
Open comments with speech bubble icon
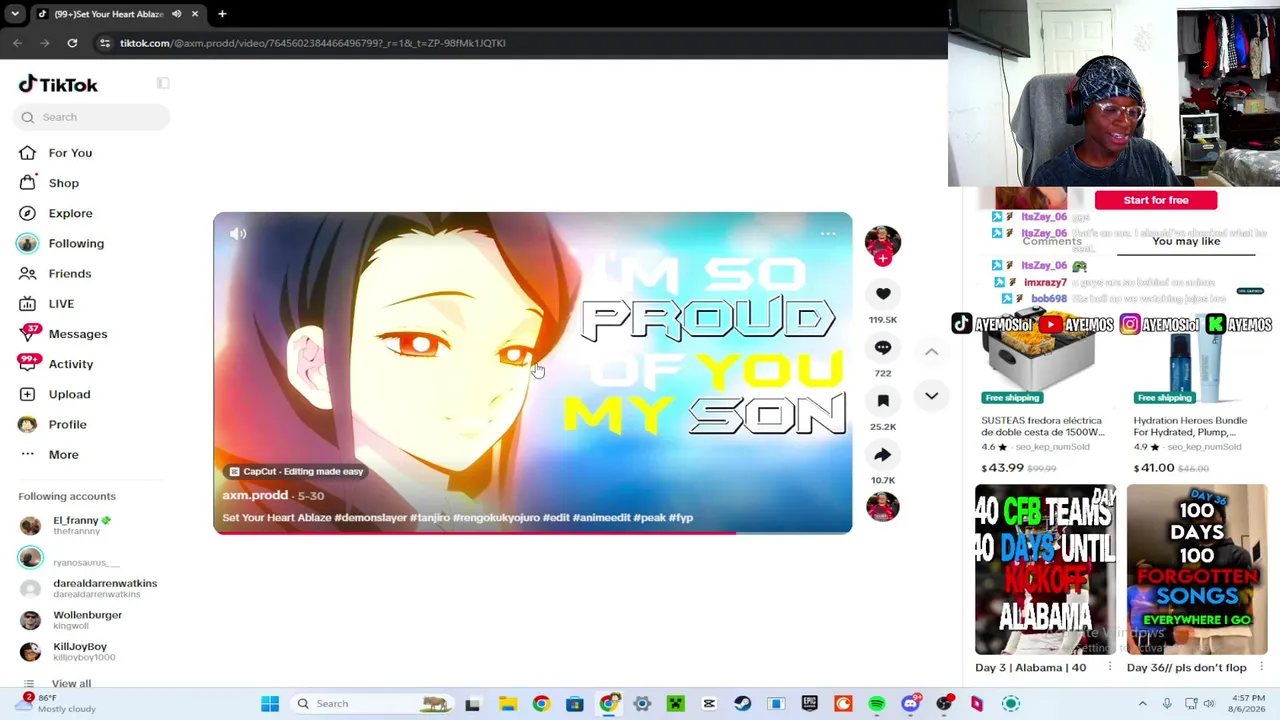pyautogui.click(x=883, y=347)
